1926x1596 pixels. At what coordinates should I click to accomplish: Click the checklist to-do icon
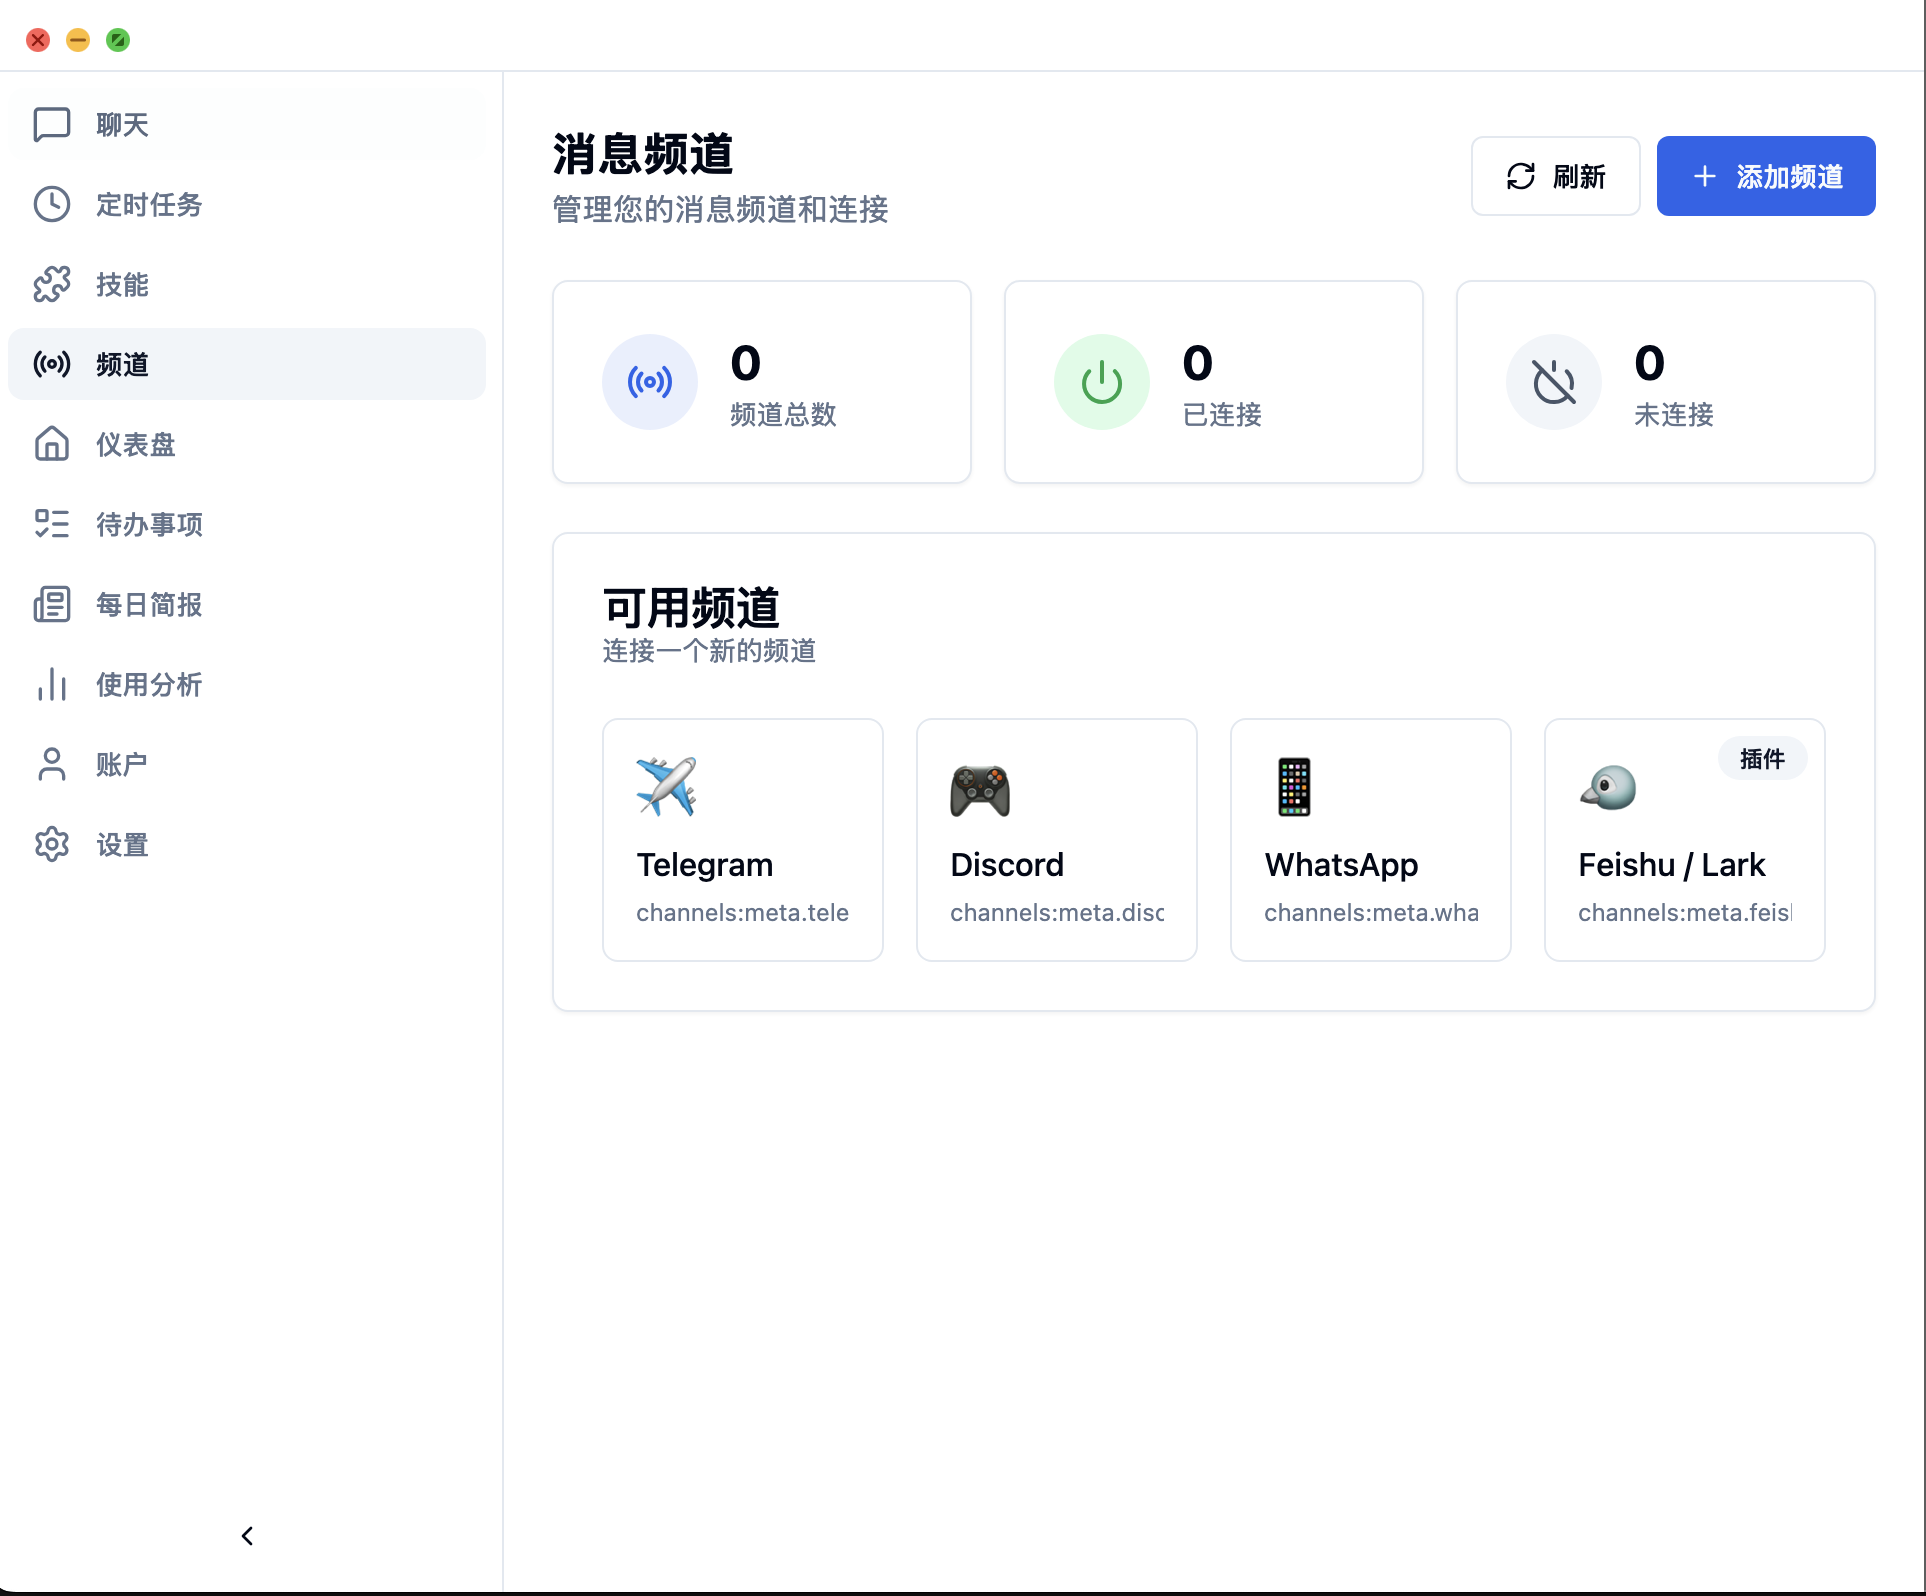point(52,524)
